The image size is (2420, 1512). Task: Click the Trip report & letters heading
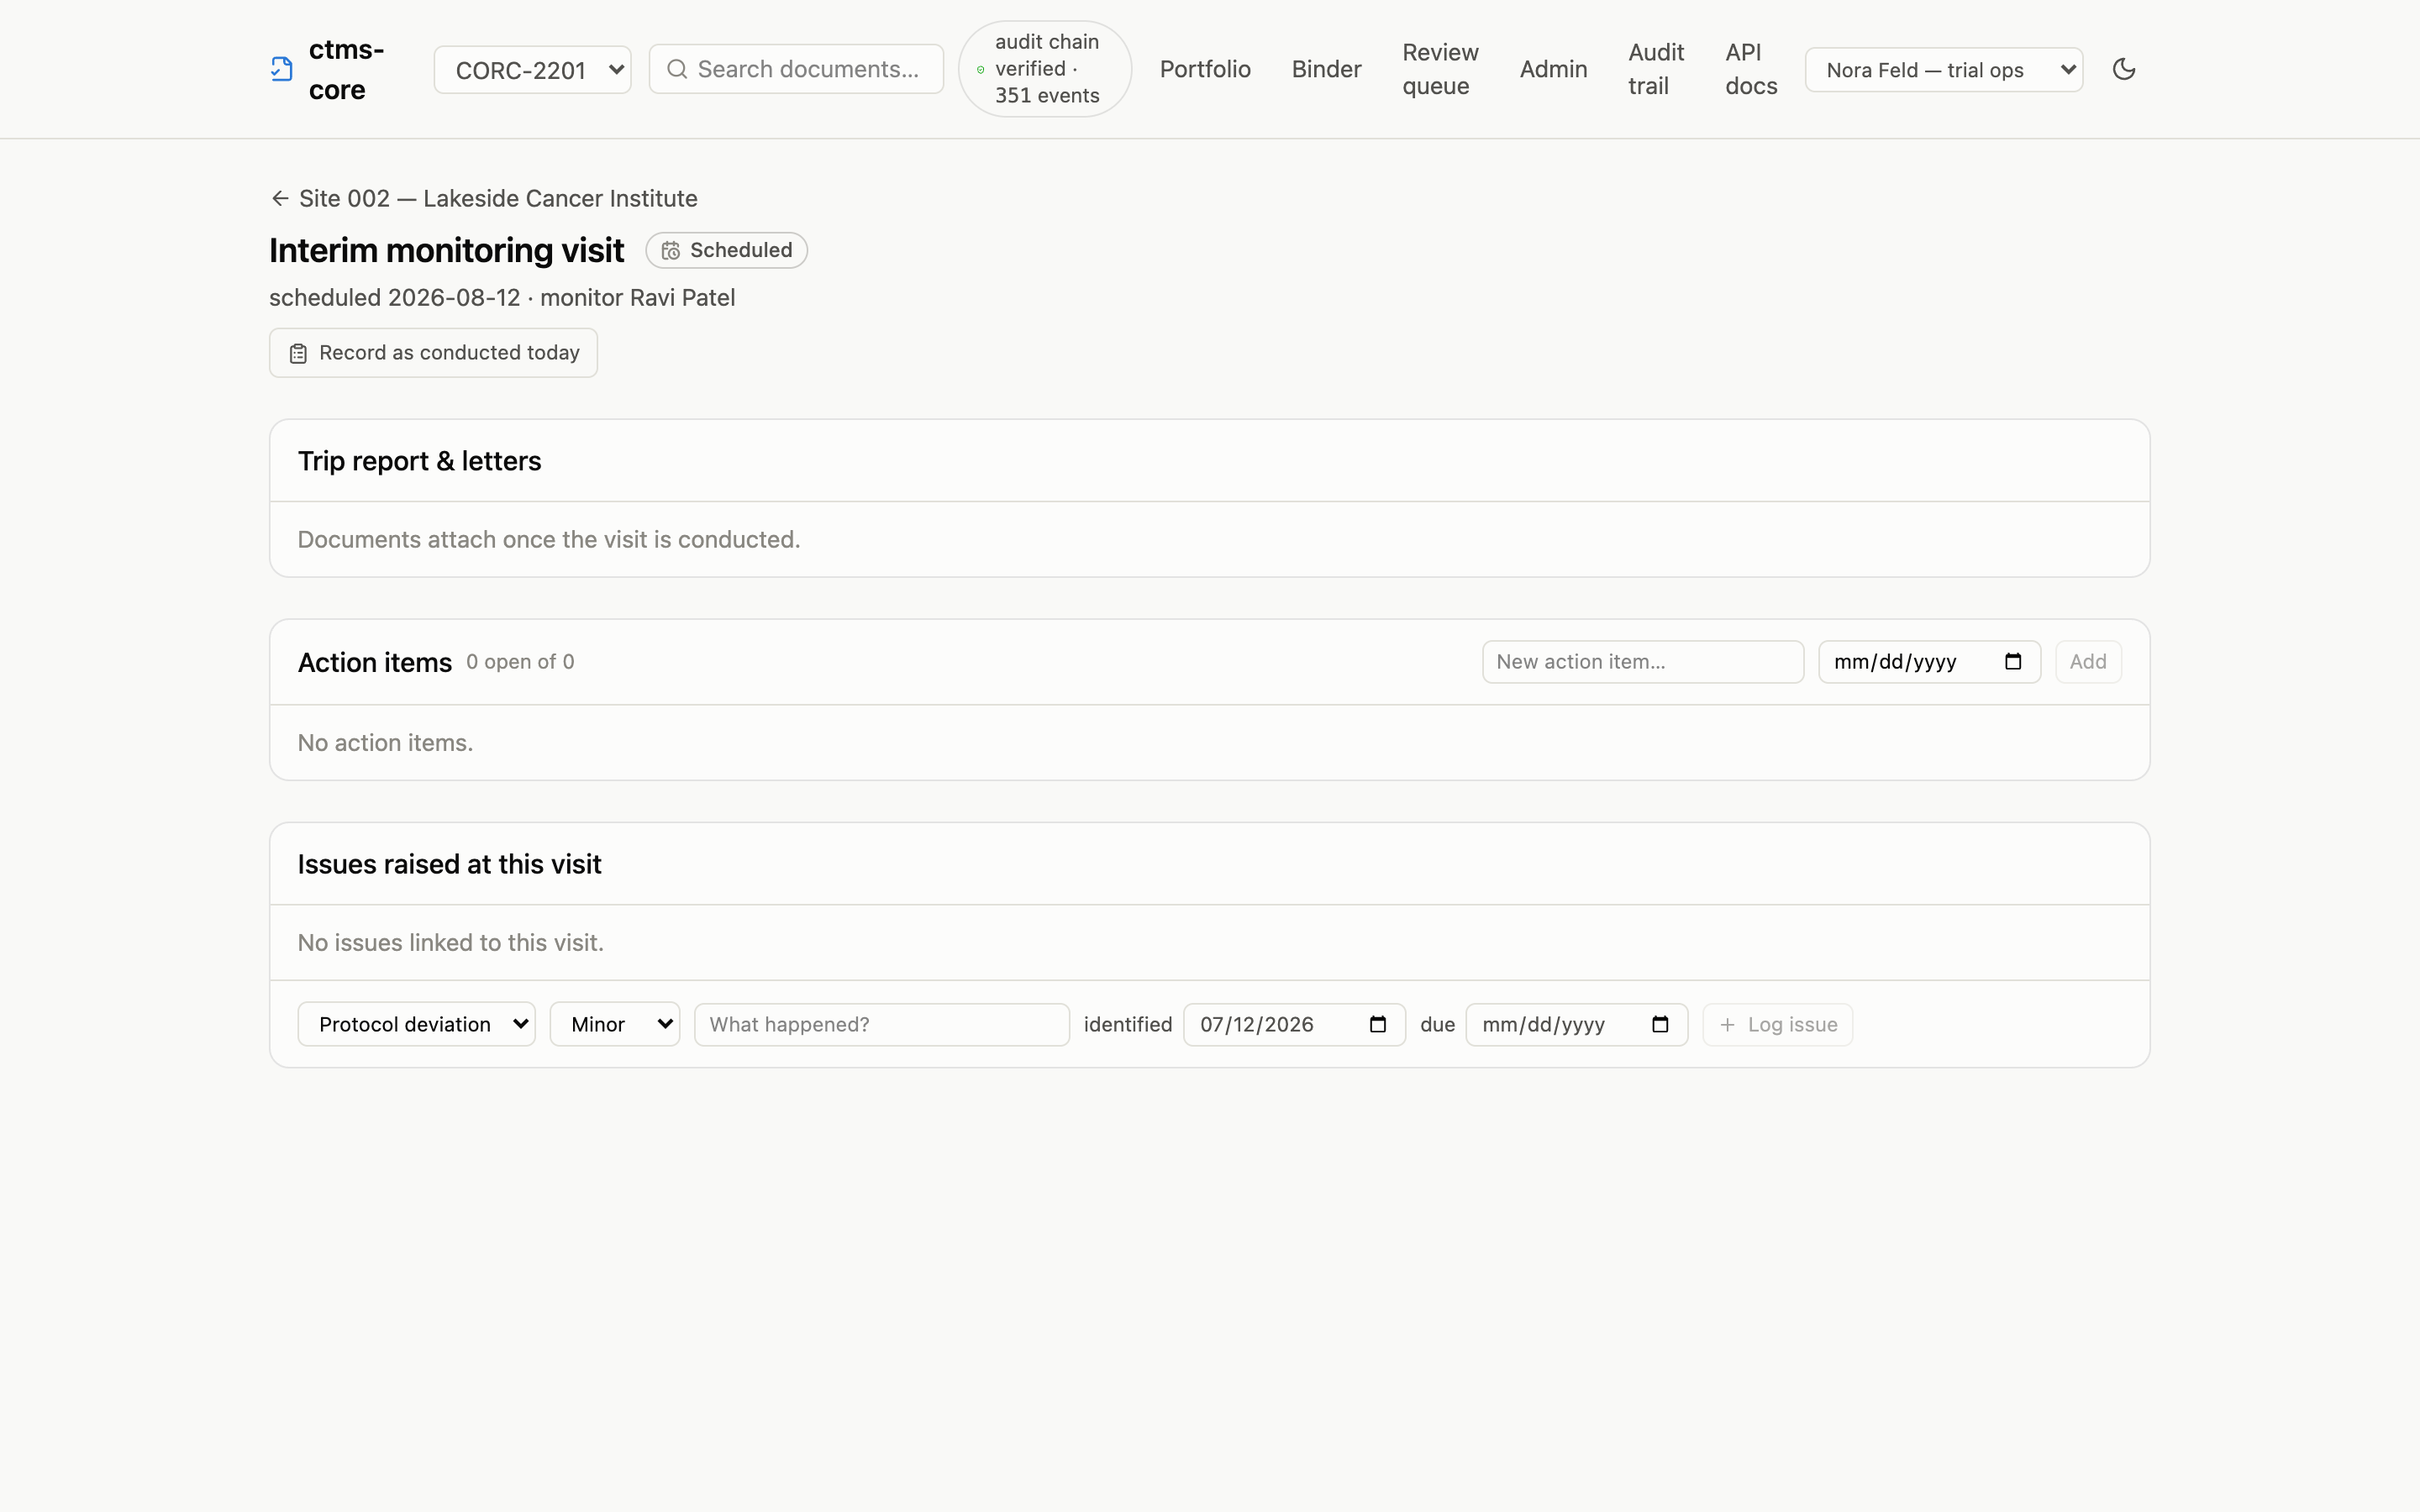(419, 461)
